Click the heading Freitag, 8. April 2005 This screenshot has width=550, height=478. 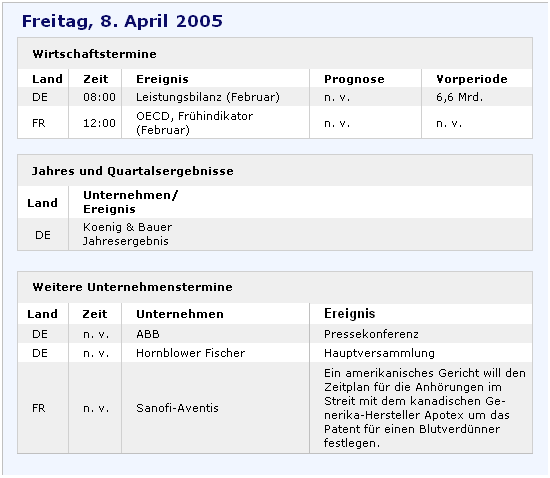122,21
